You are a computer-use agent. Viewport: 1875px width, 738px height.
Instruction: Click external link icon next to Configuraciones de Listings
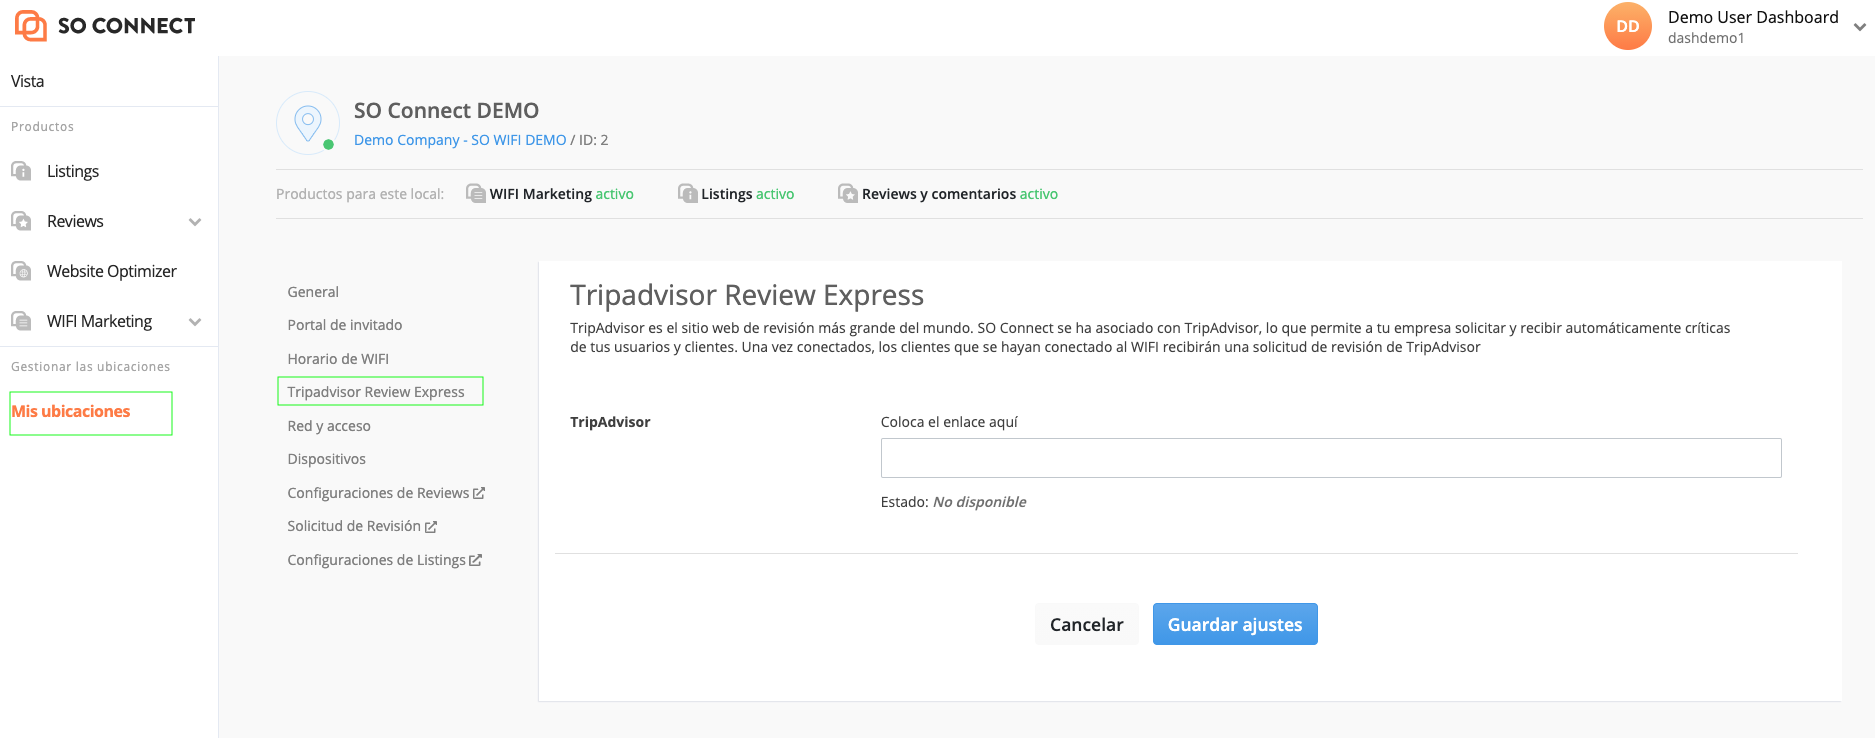[x=476, y=560]
